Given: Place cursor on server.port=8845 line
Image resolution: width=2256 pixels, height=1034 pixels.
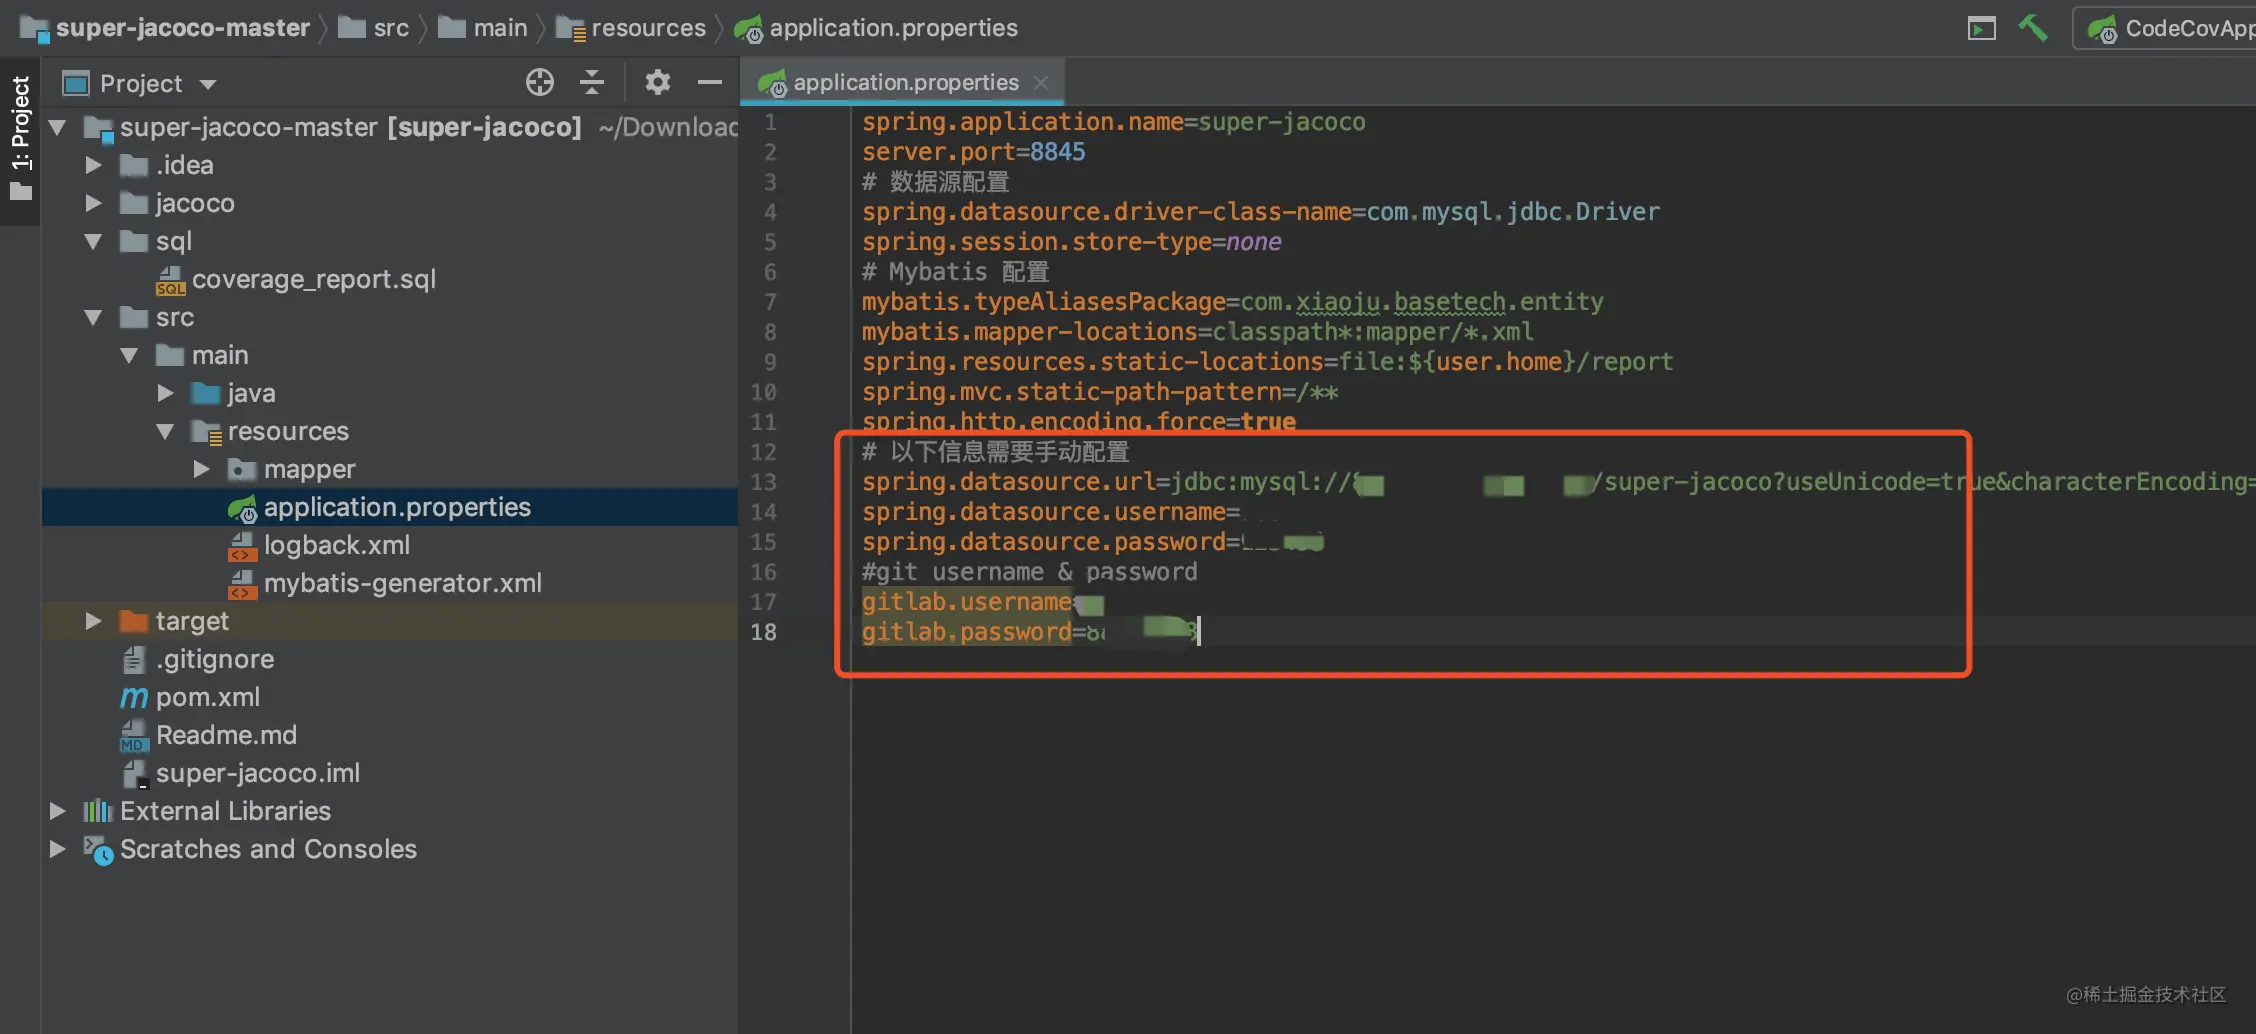Looking at the screenshot, I should point(973,152).
